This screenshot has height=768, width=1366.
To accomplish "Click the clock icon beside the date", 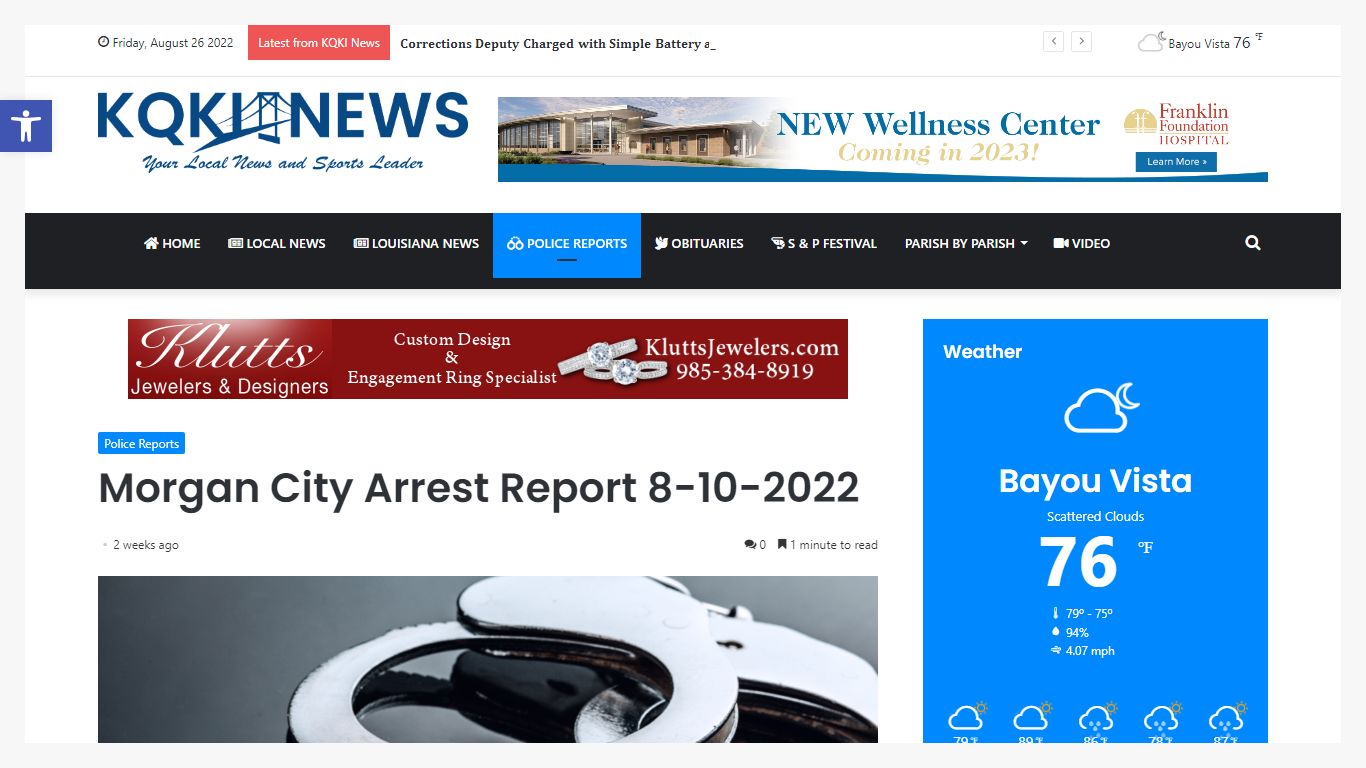I will pyautogui.click(x=103, y=43).
